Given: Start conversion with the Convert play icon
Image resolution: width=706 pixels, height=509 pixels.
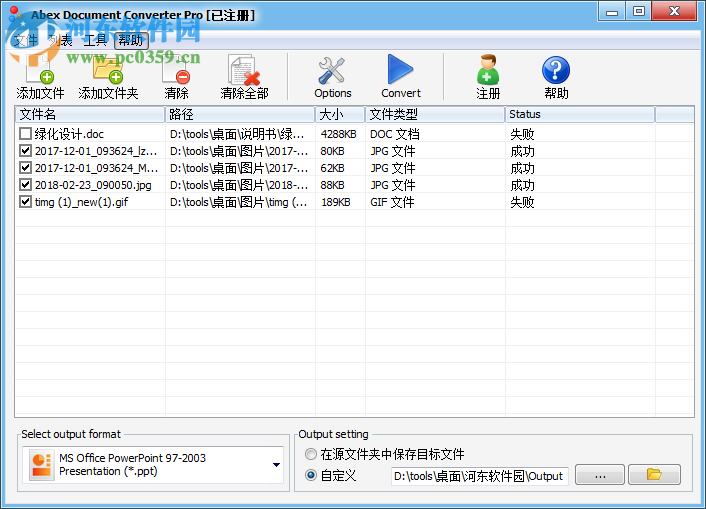Looking at the screenshot, I should (400, 69).
